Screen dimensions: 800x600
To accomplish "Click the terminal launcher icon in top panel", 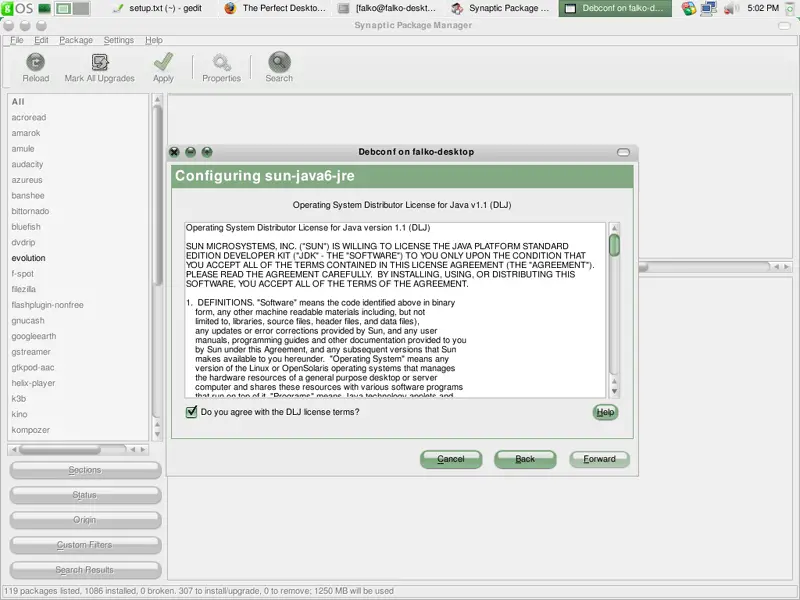I will [x=44, y=8].
